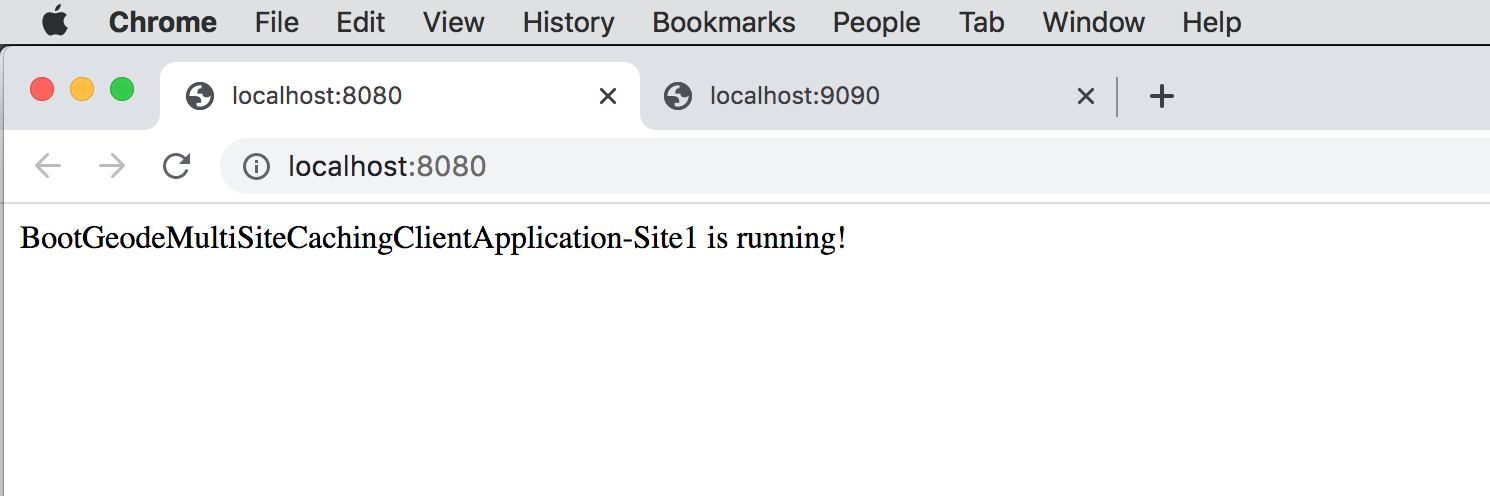Open the History menu
This screenshot has height=496, width=1490.
568,22
